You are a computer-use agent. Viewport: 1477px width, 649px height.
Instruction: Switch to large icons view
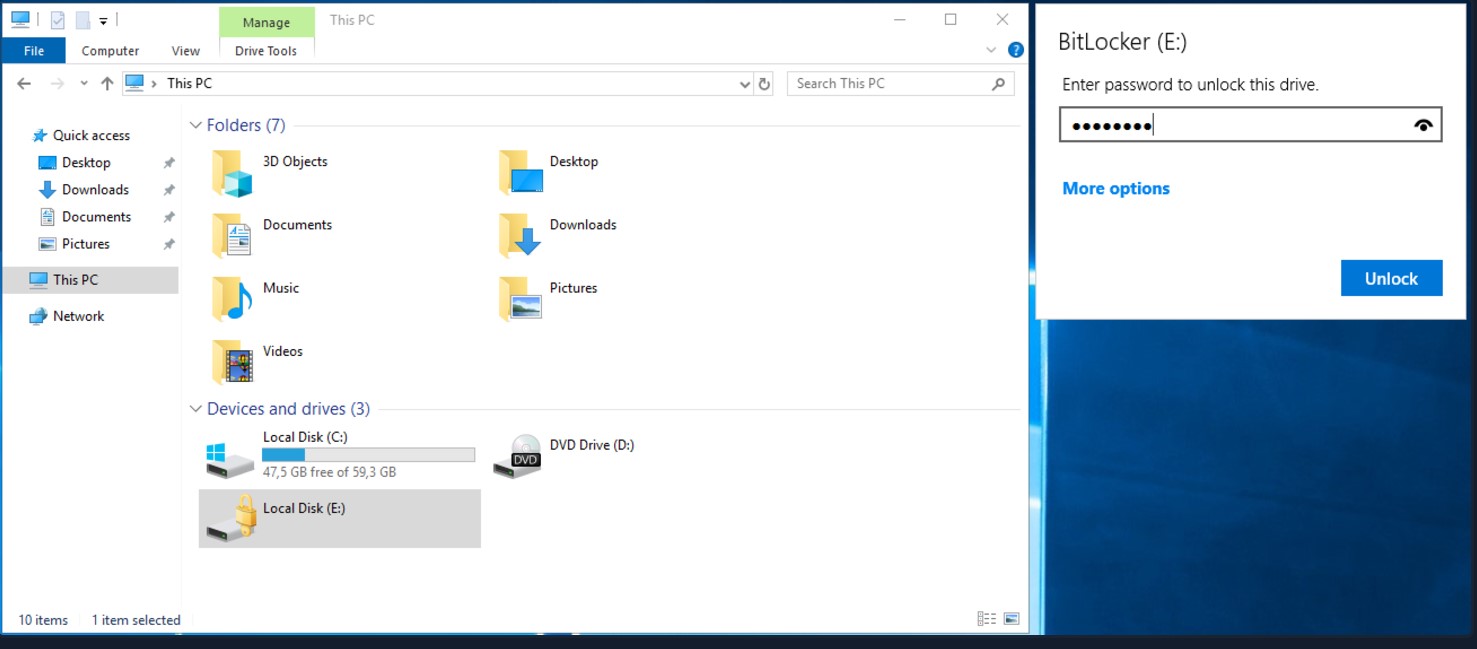click(1011, 620)
